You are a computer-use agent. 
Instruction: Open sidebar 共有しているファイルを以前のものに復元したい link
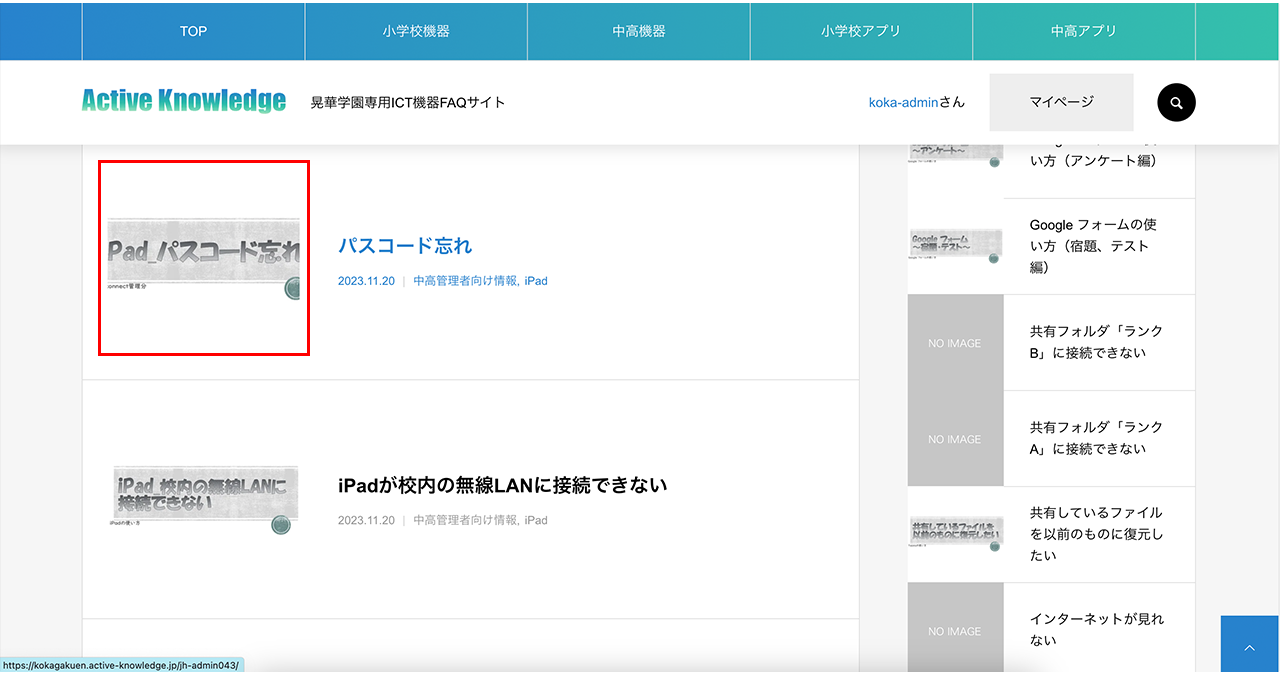tap(1096, 534)
